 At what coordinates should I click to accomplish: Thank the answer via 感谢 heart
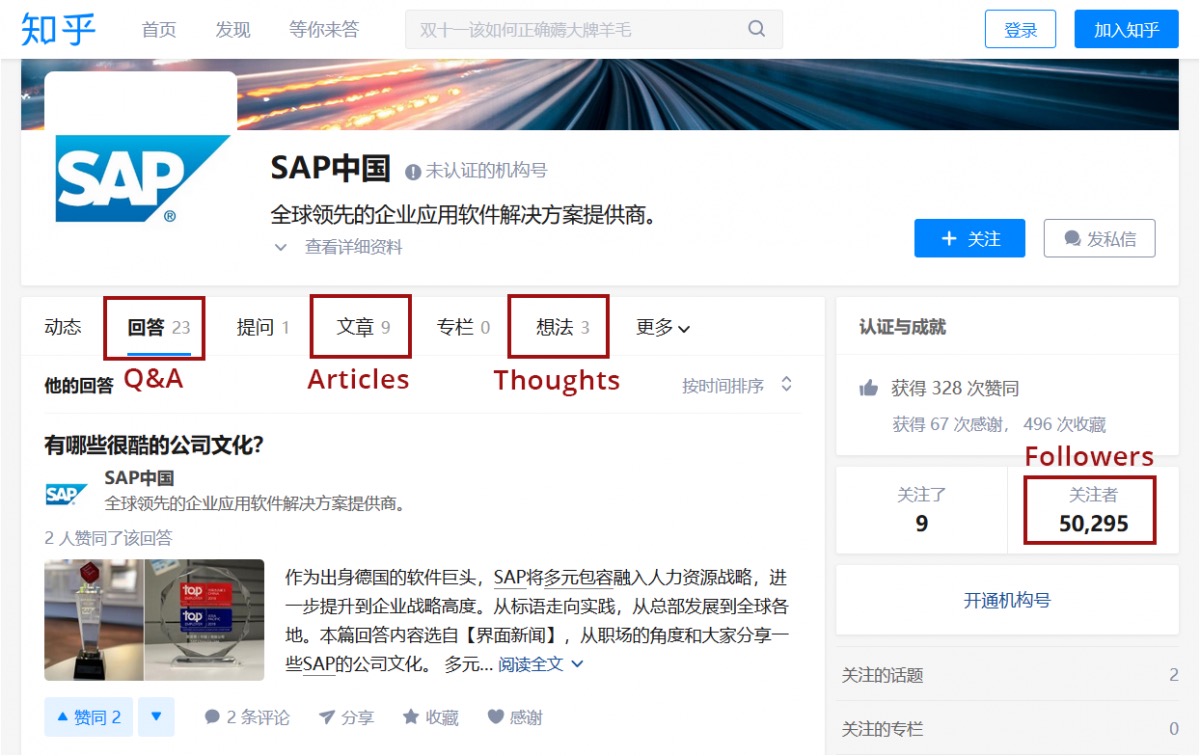[515, 717]
